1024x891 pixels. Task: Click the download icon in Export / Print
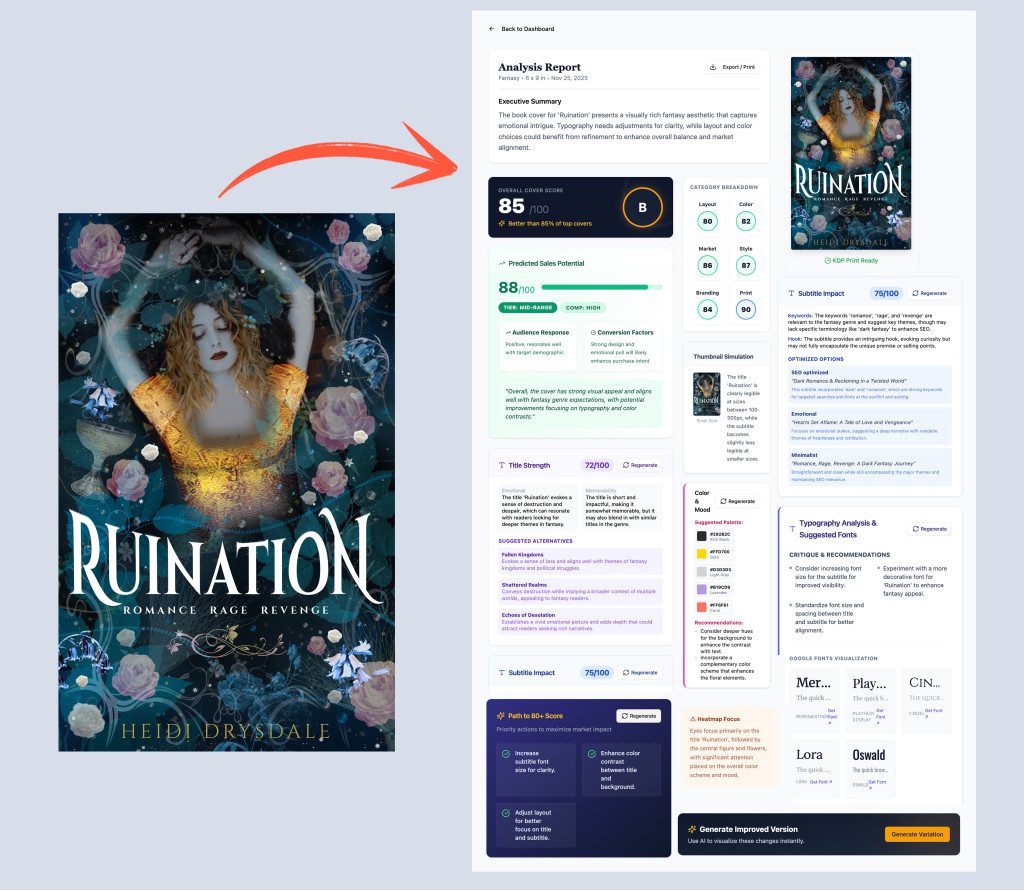712,67
